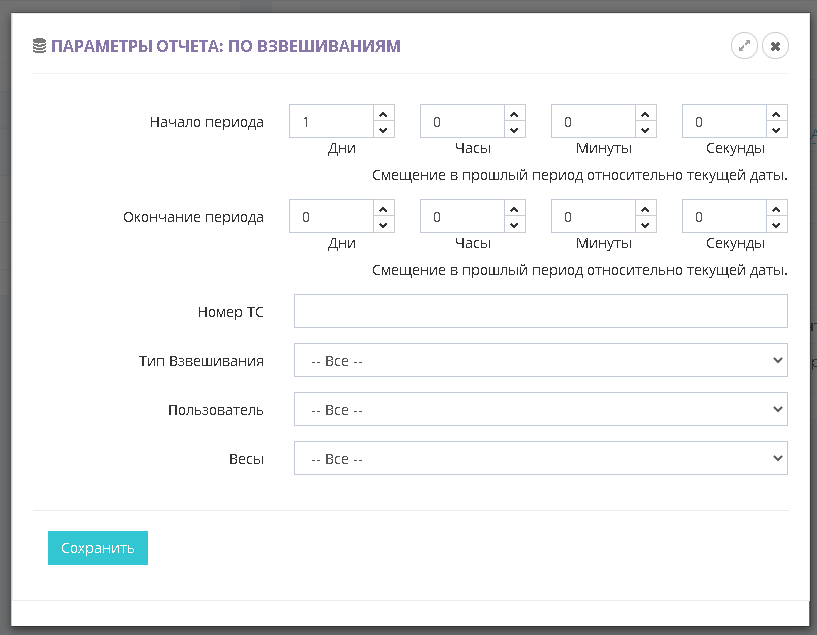Increase start period days (Дни) value
This screenshot has height=635, width=817.
(383, 113)
